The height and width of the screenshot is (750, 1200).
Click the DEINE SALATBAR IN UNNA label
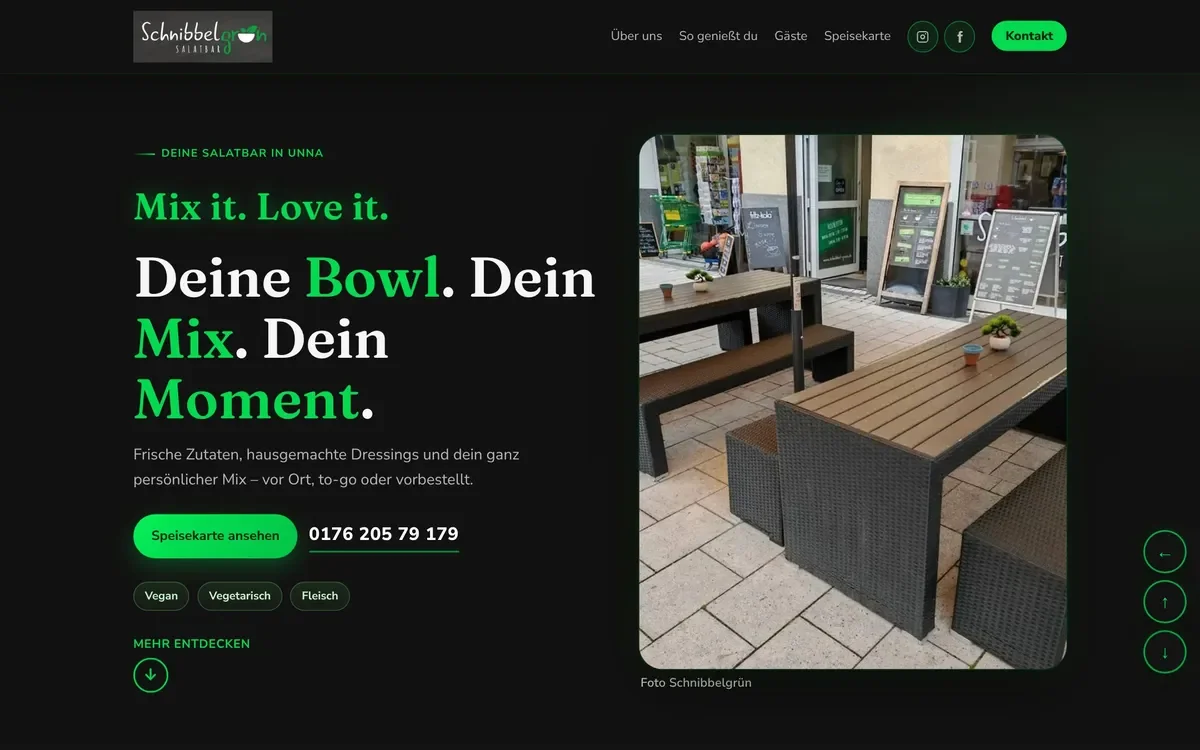242,153
